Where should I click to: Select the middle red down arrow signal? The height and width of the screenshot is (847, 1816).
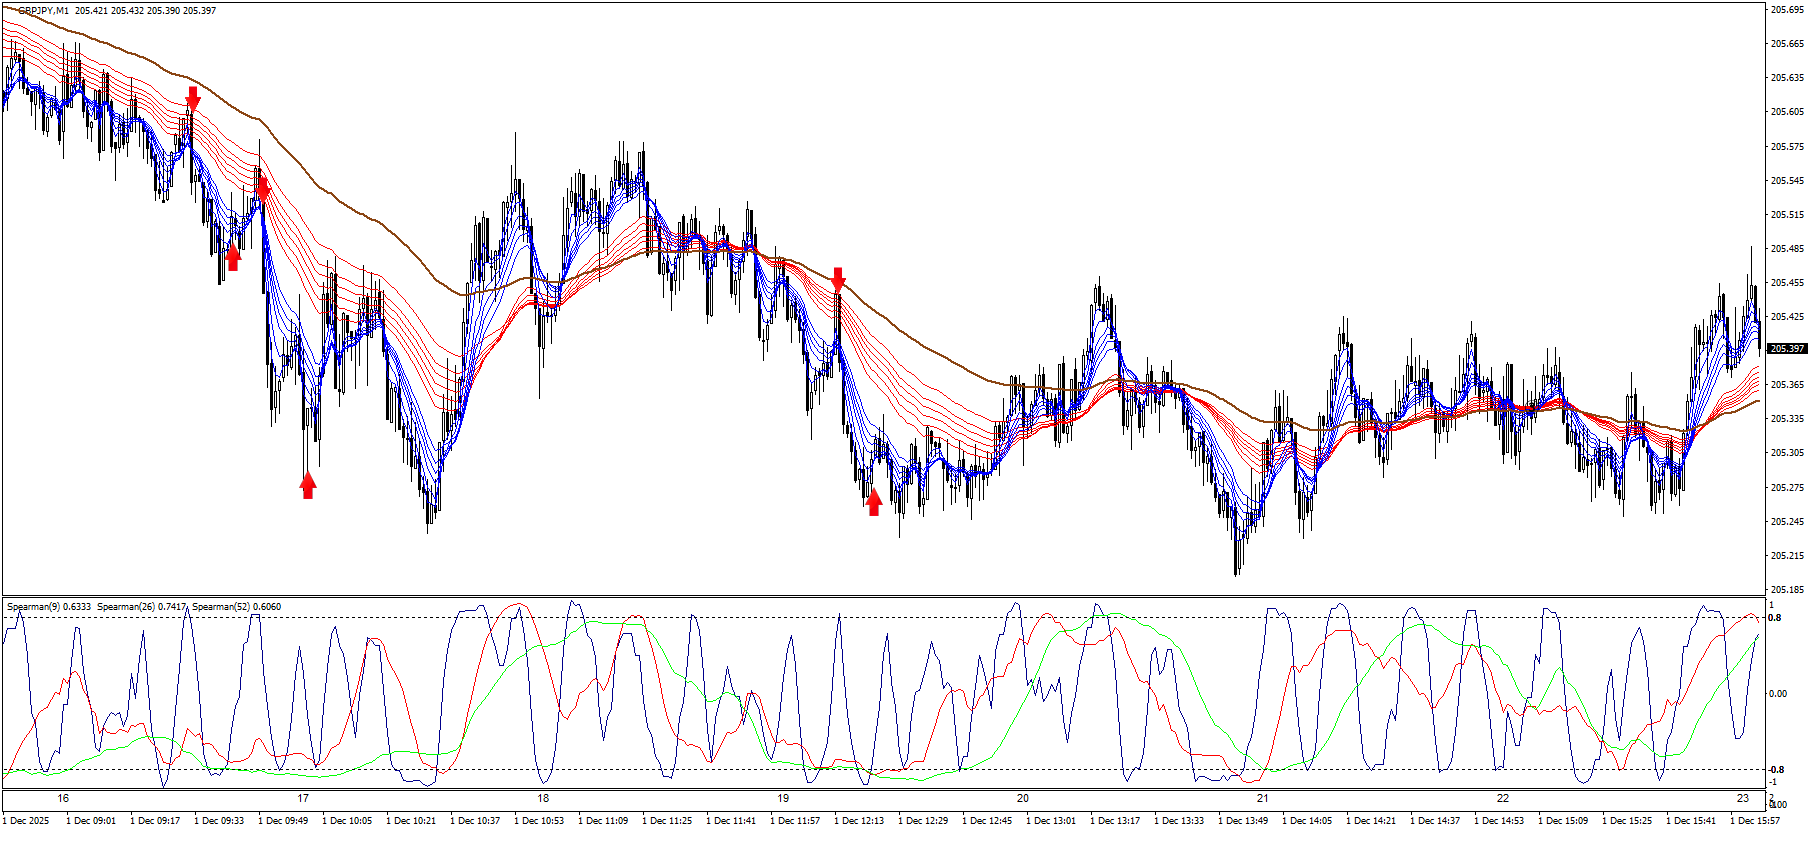tap(263, 187)
